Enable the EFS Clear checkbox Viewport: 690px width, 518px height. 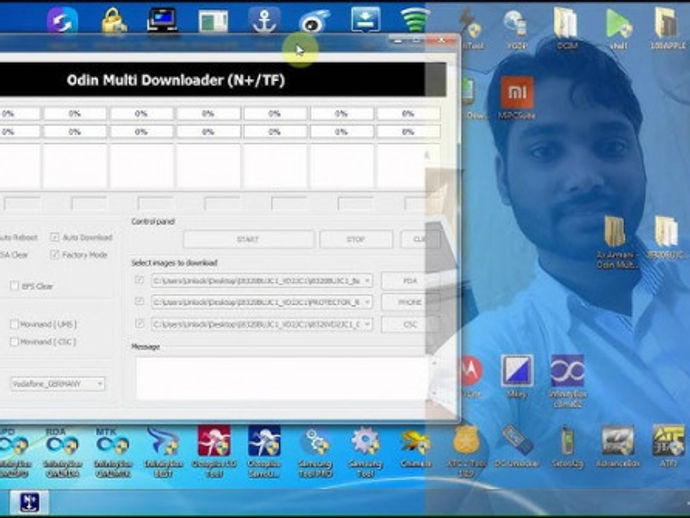tap(14, 286)
